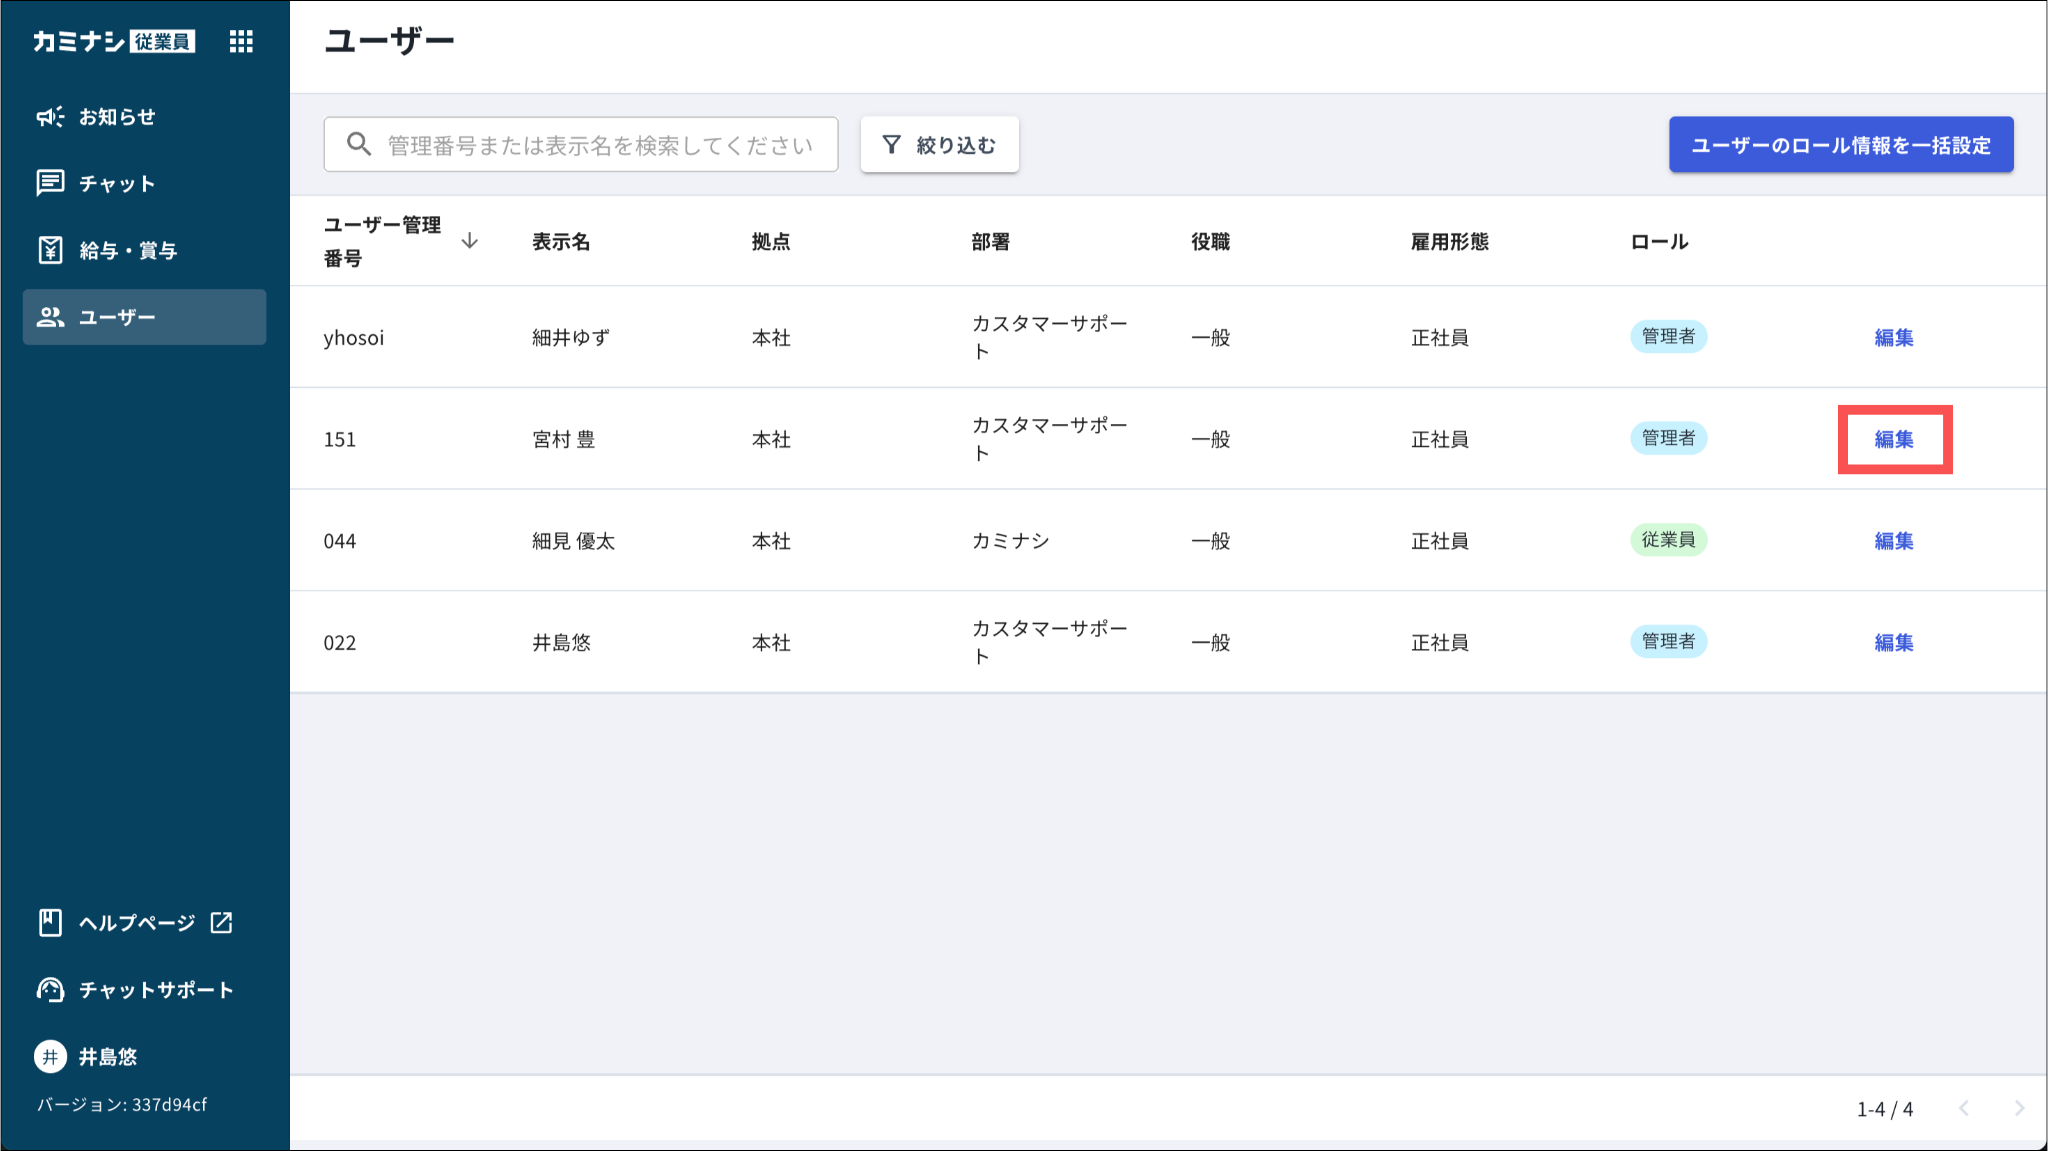The width and height of the screenshot is (2048, 1151).
Task: Focus the 管理番号または表示名 search field
Action: pyautogui.click(x=600, y=145)
